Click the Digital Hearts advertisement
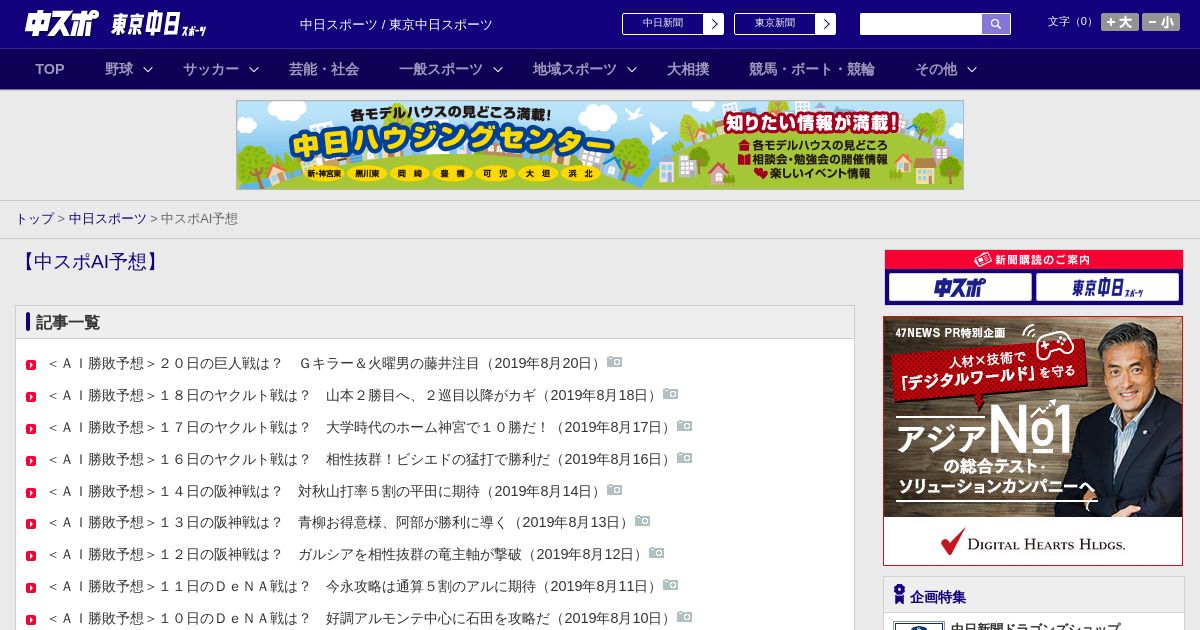This screenshot has height=630, width=1200. pyautogui.click(x=1033, y=441)
